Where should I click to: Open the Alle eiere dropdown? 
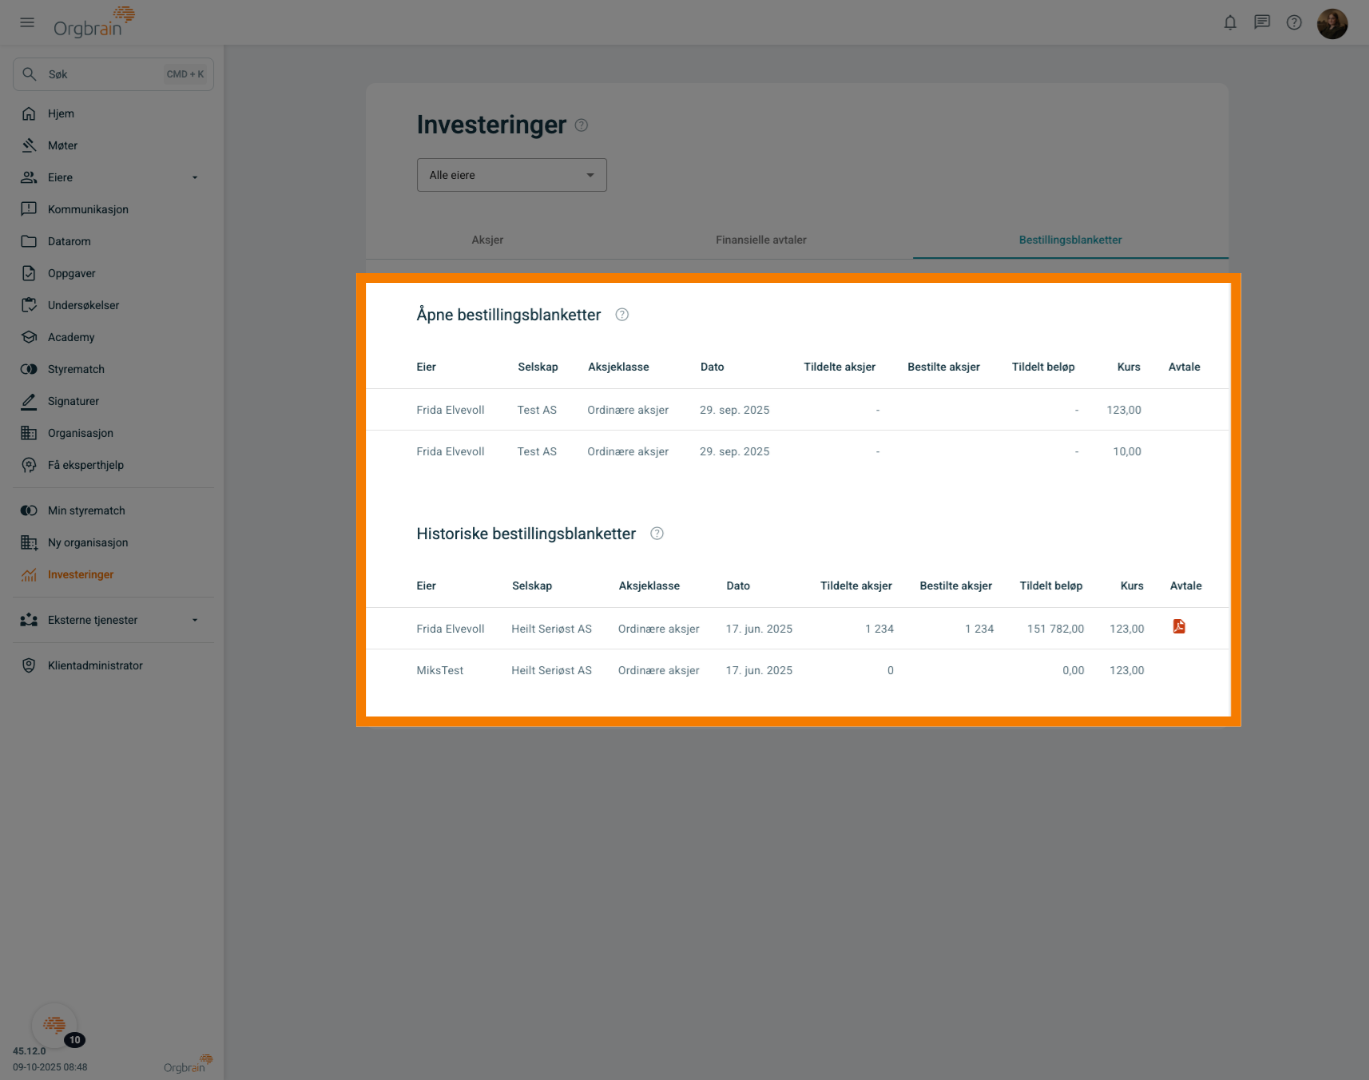click(x=511, y=175)
